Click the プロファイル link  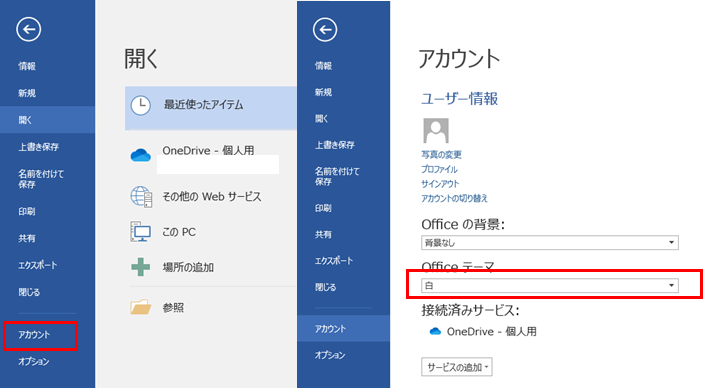pyautogui.click(x=439, y=169)
